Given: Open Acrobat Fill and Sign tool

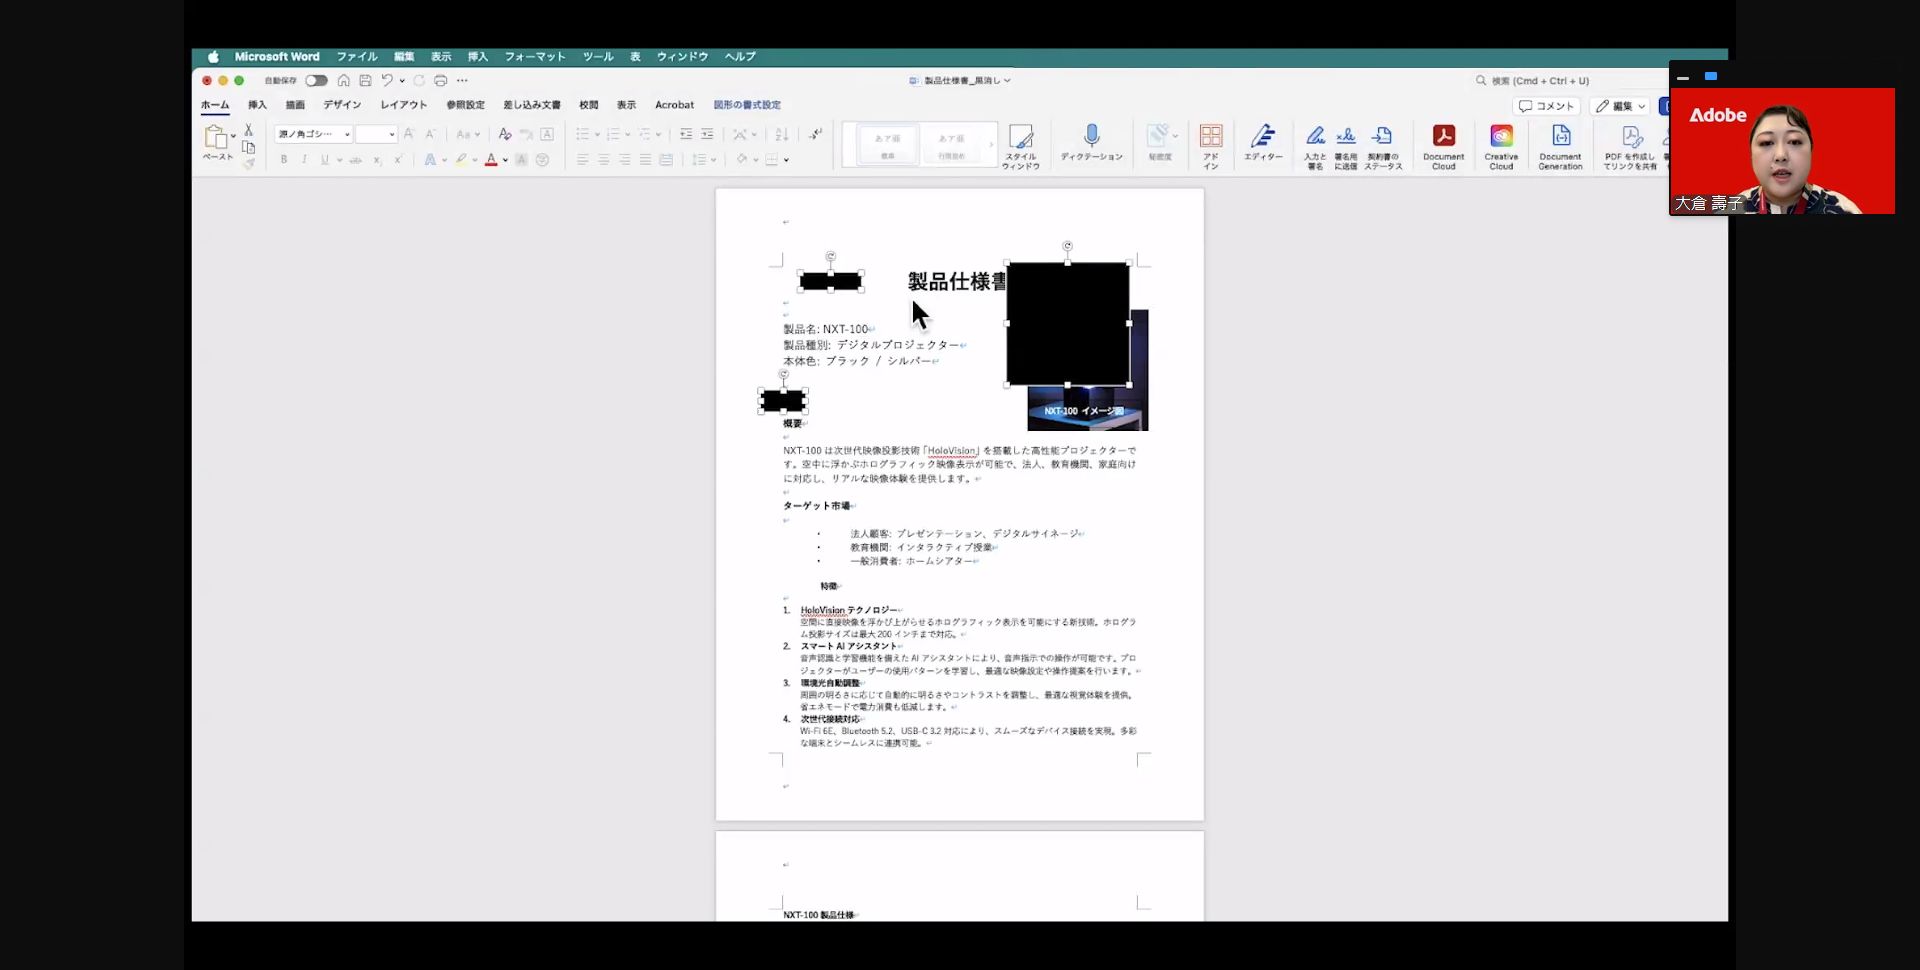Looking at the screenshot, I should pos(1315,146).
